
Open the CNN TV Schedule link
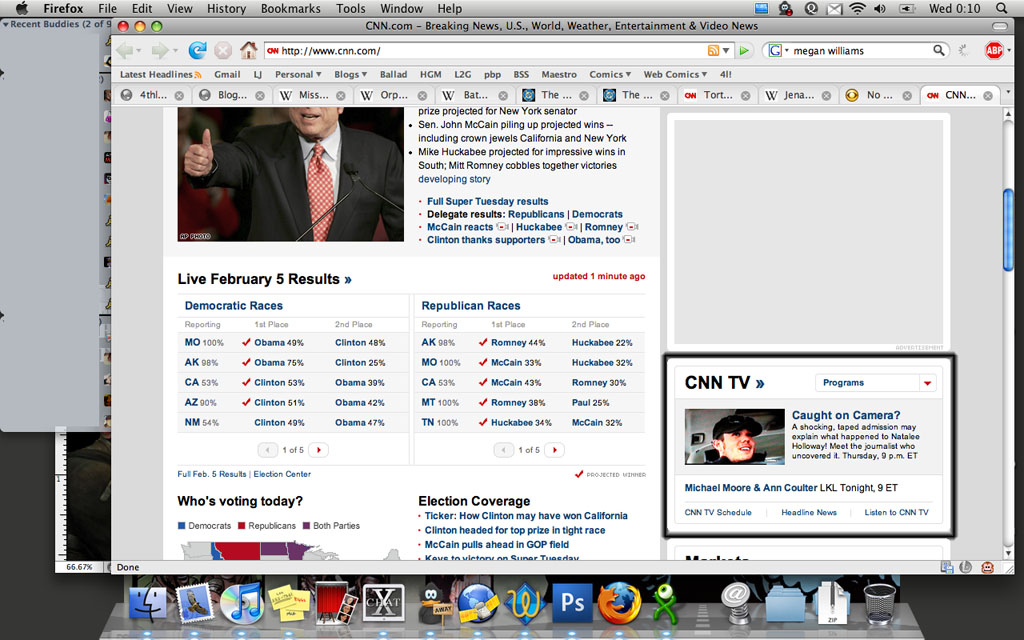coord(718,513)
